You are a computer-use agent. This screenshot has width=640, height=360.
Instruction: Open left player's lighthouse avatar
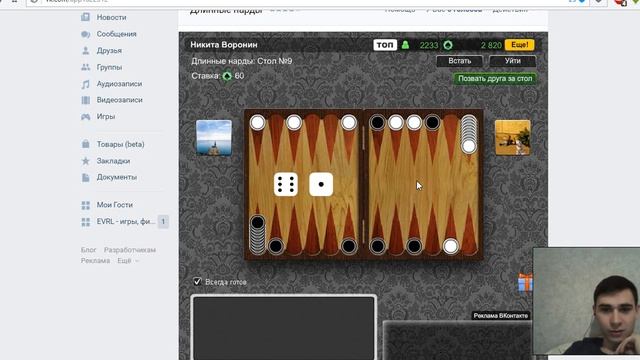(214, 138)
